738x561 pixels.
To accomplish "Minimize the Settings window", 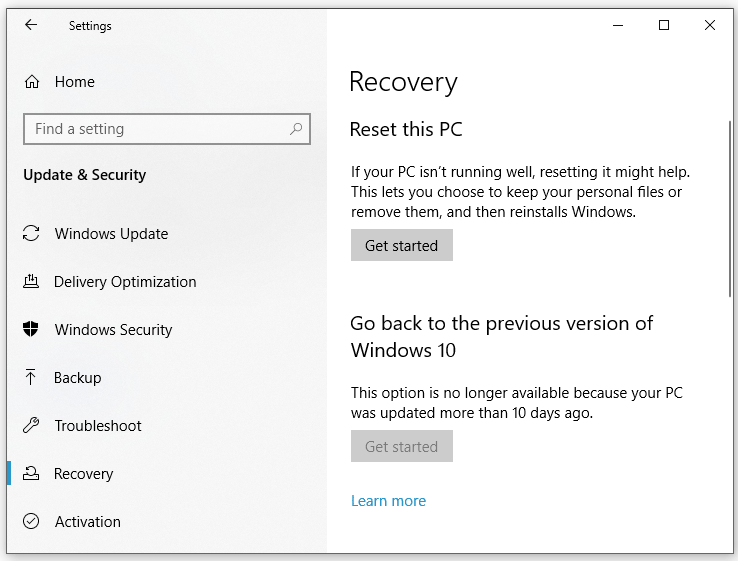I will coord(618,25).
